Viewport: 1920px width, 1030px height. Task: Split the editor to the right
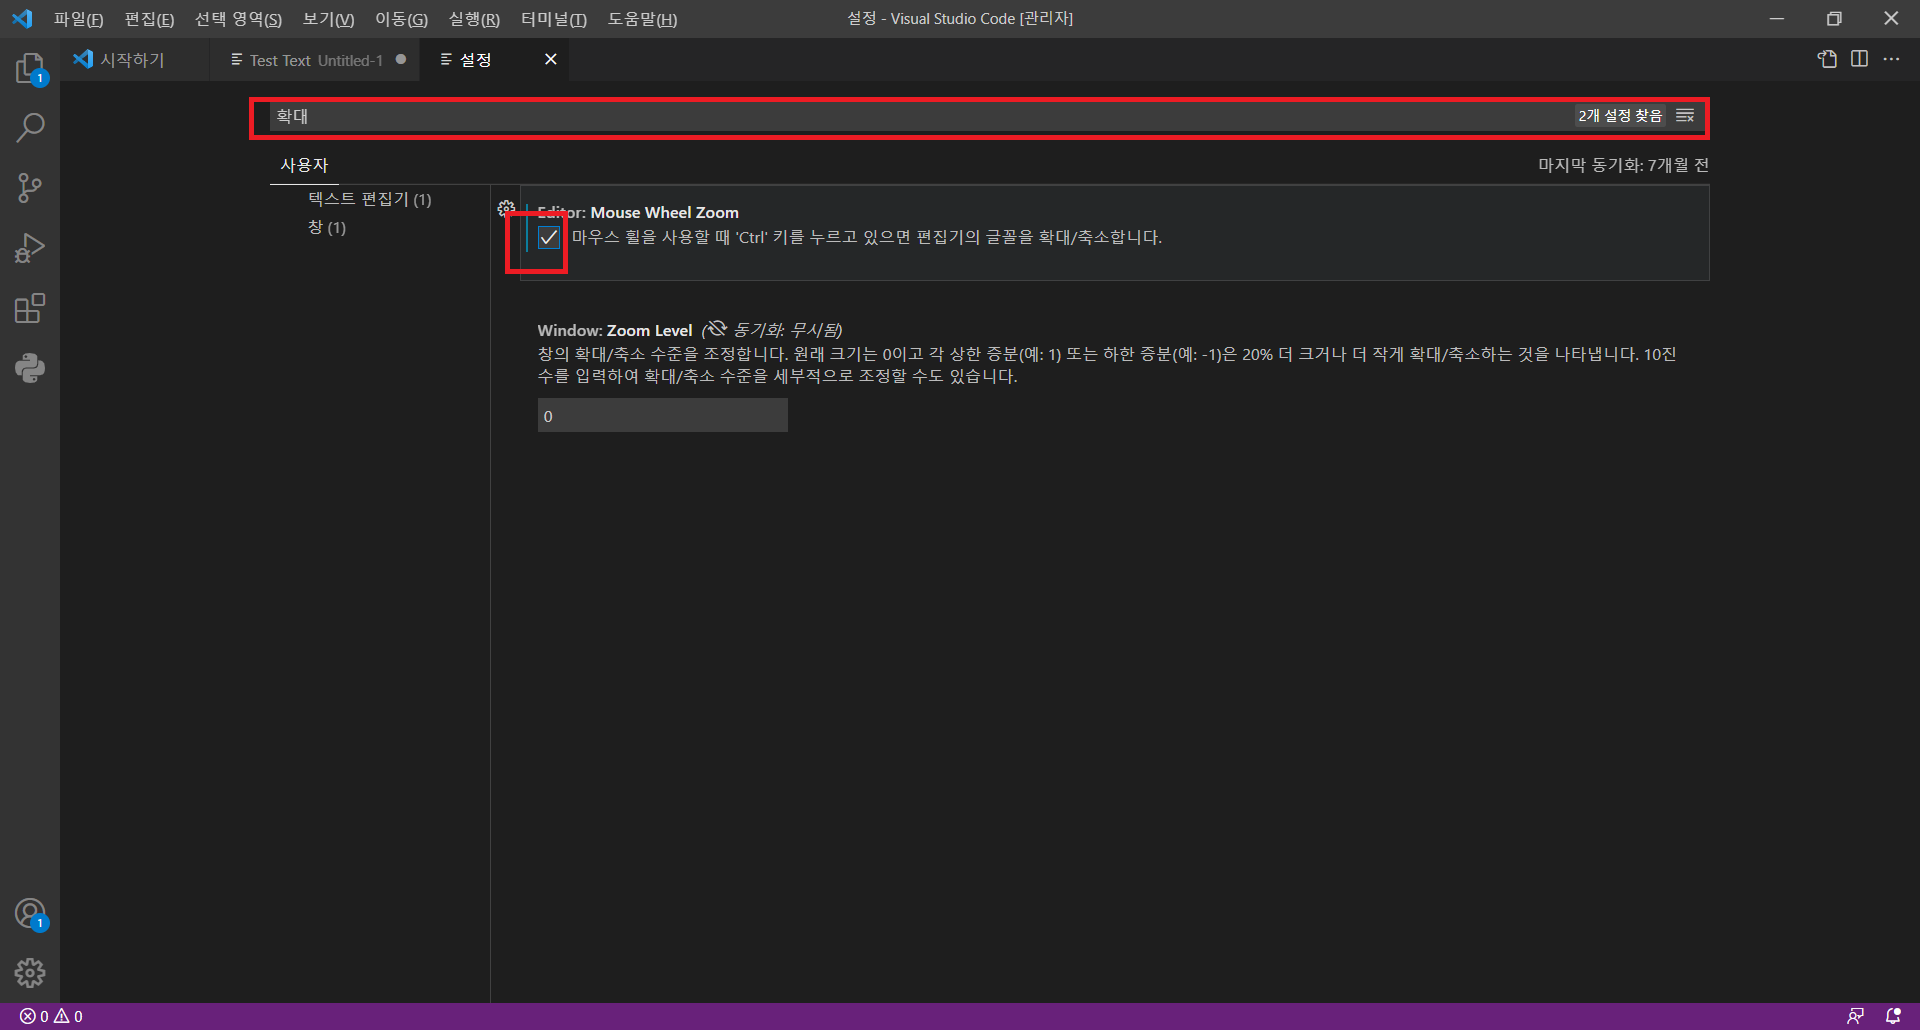pos(1859,59)
